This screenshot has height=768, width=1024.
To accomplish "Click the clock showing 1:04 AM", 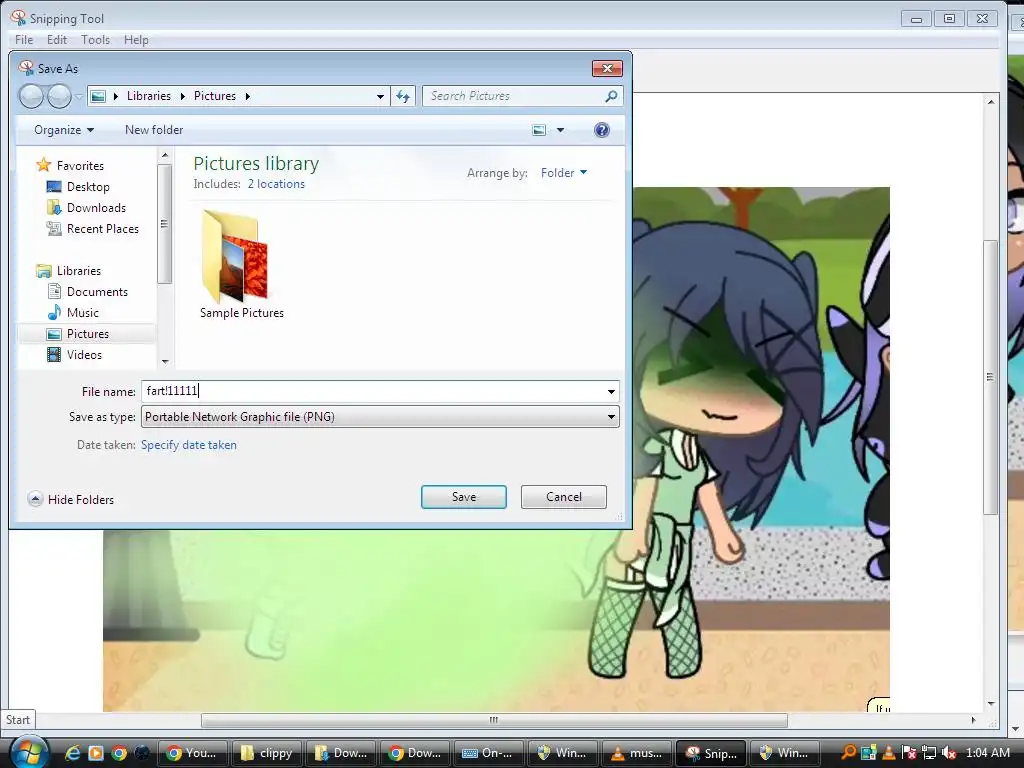I will [x=987, y=753].
